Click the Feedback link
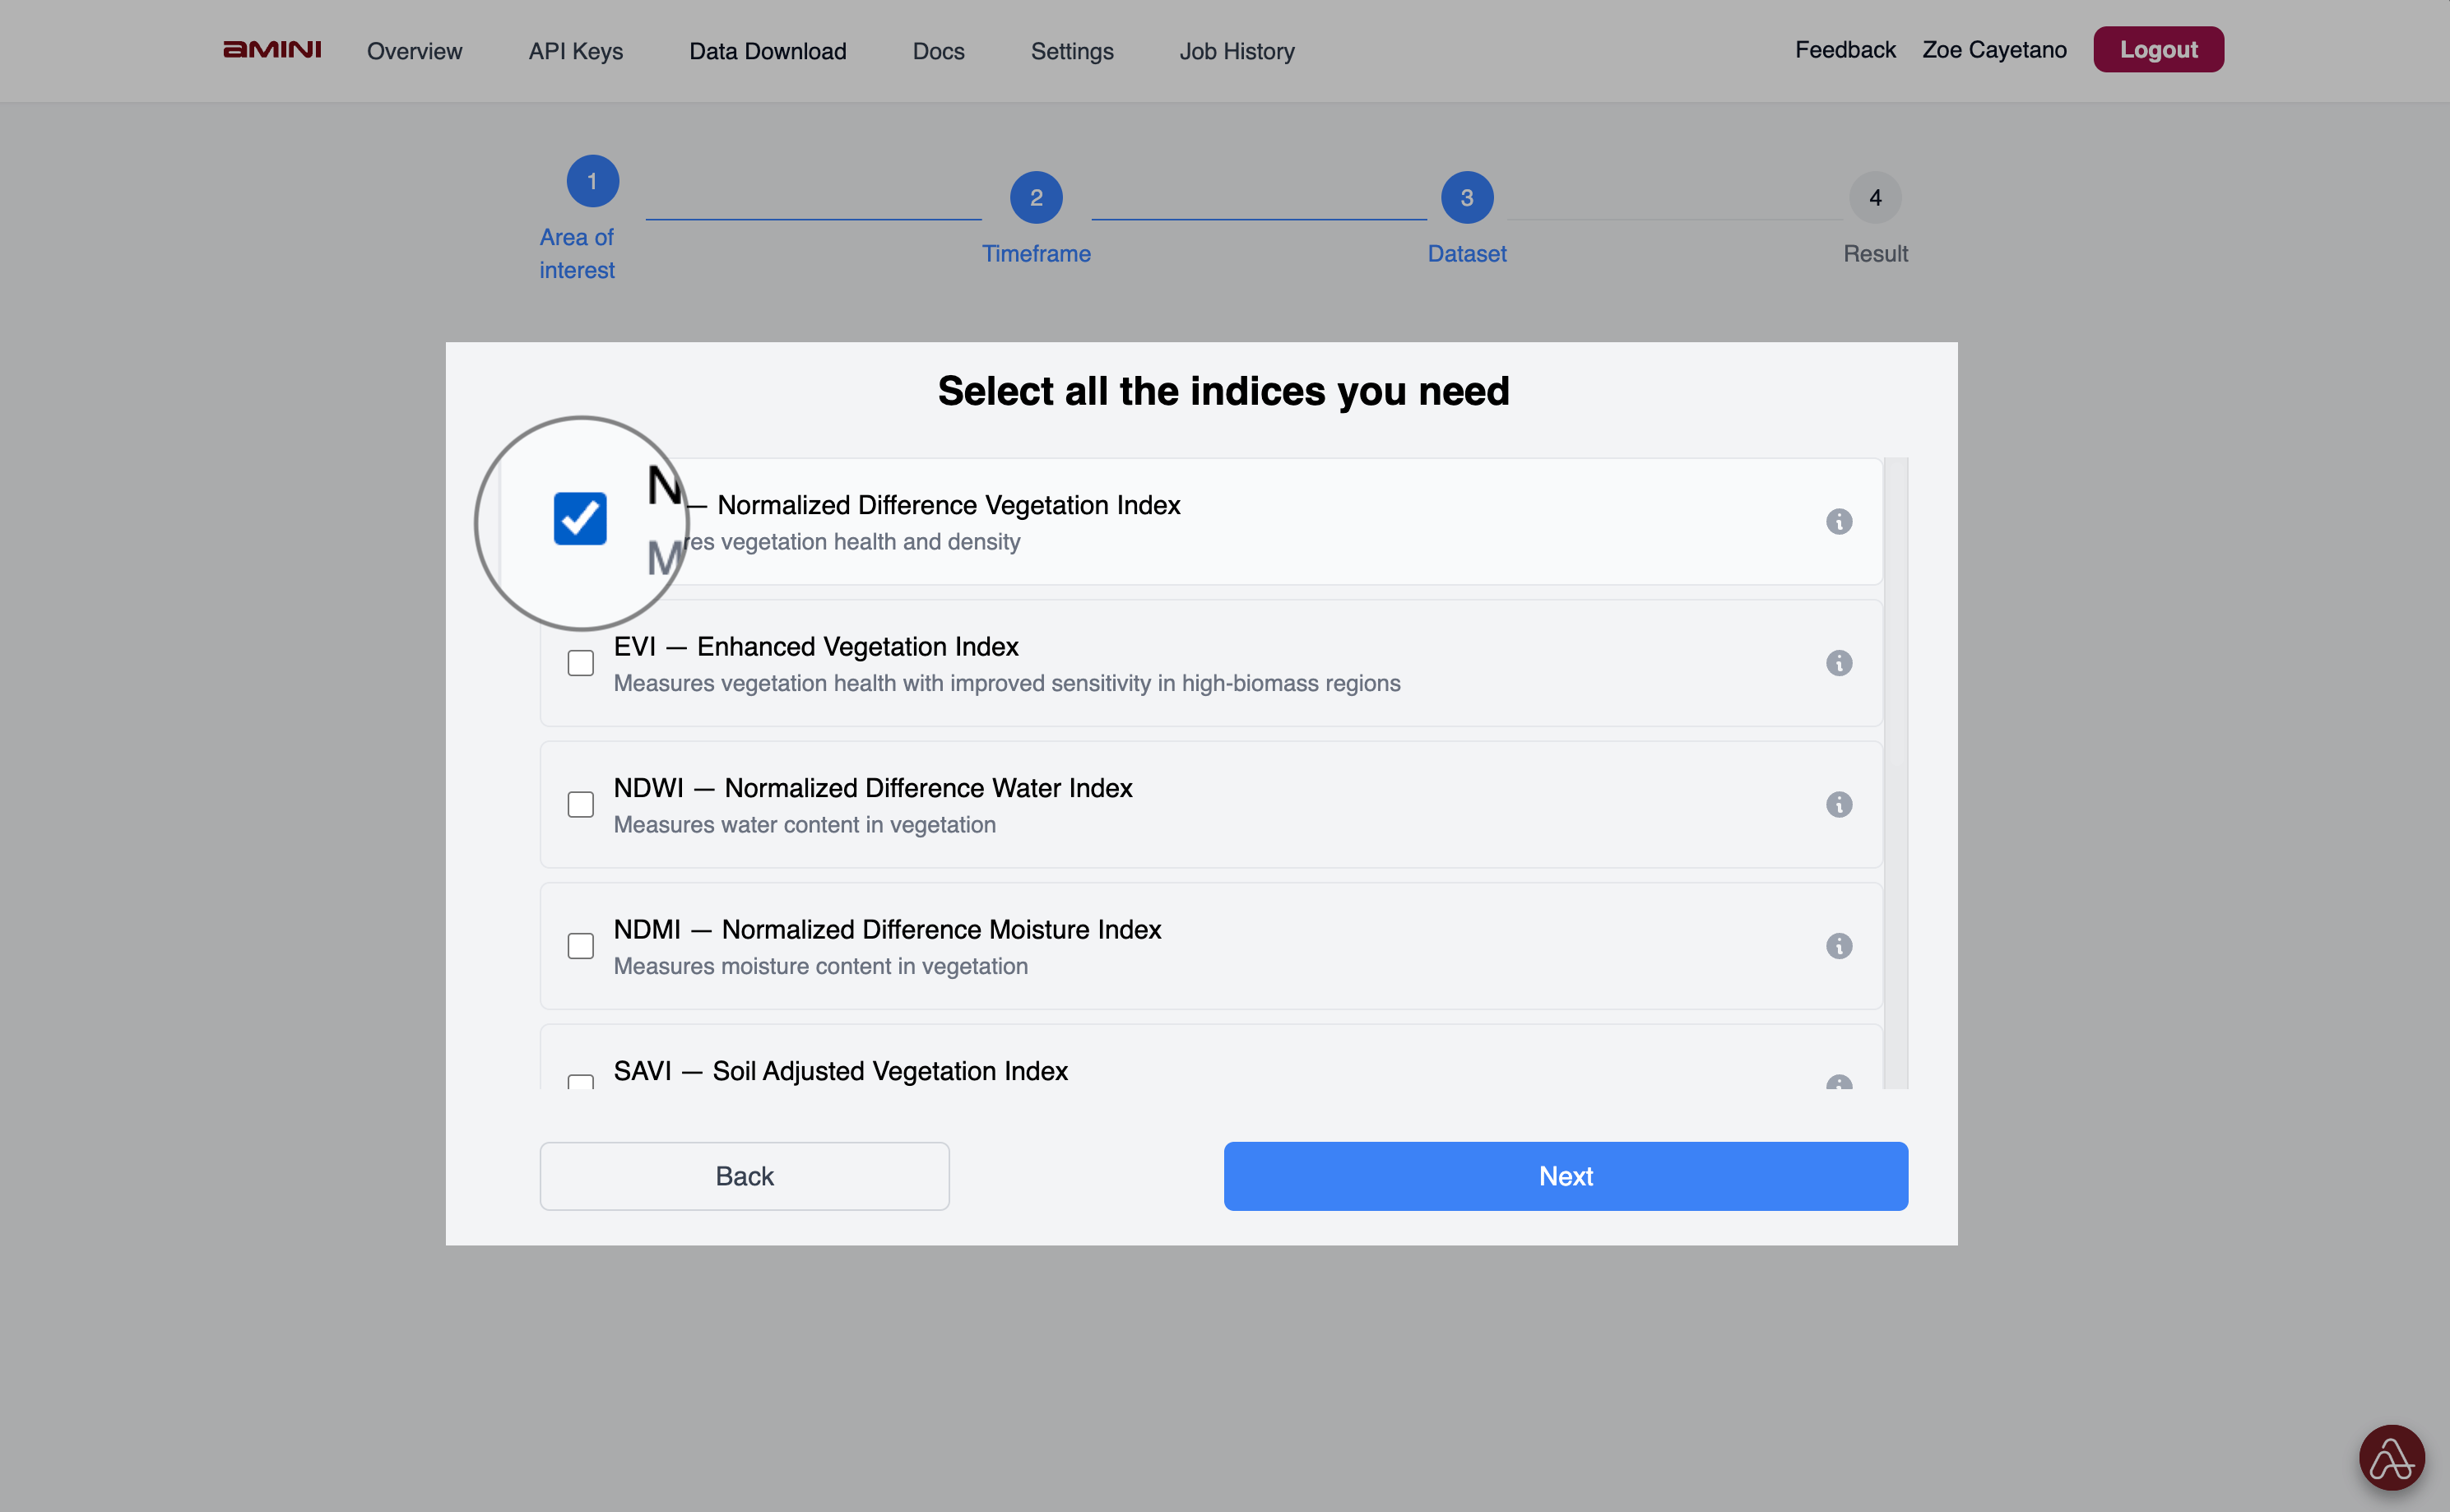The image size is (2450, 1512). [1845, 50]
